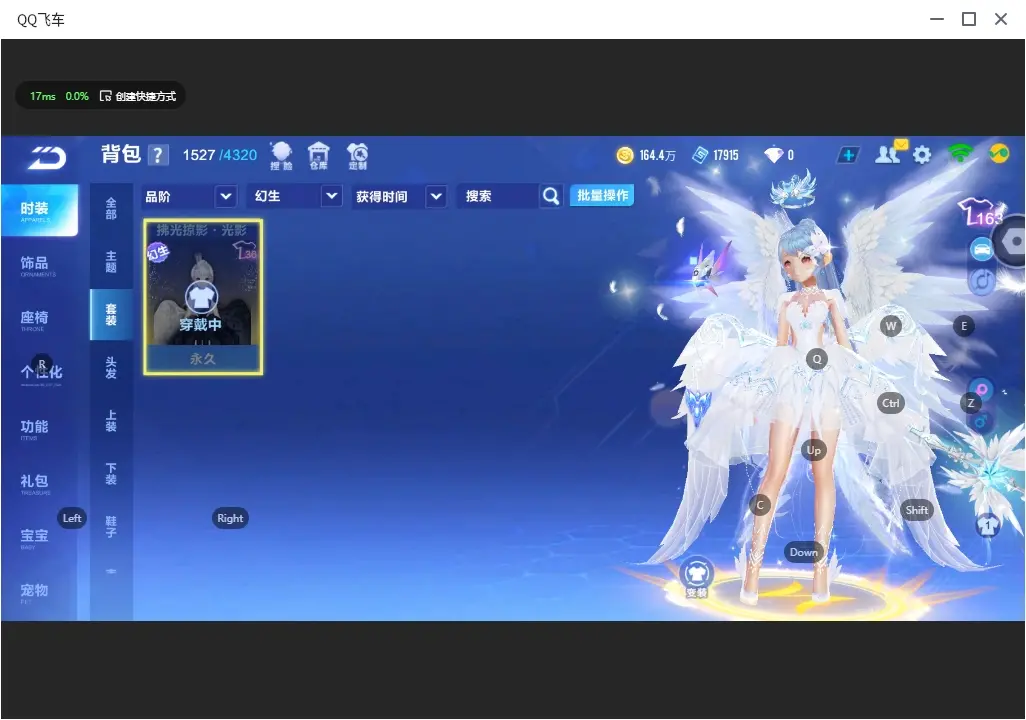Click the yellow-green round icon at top right
1026x720 pixels.
point(999,154)
